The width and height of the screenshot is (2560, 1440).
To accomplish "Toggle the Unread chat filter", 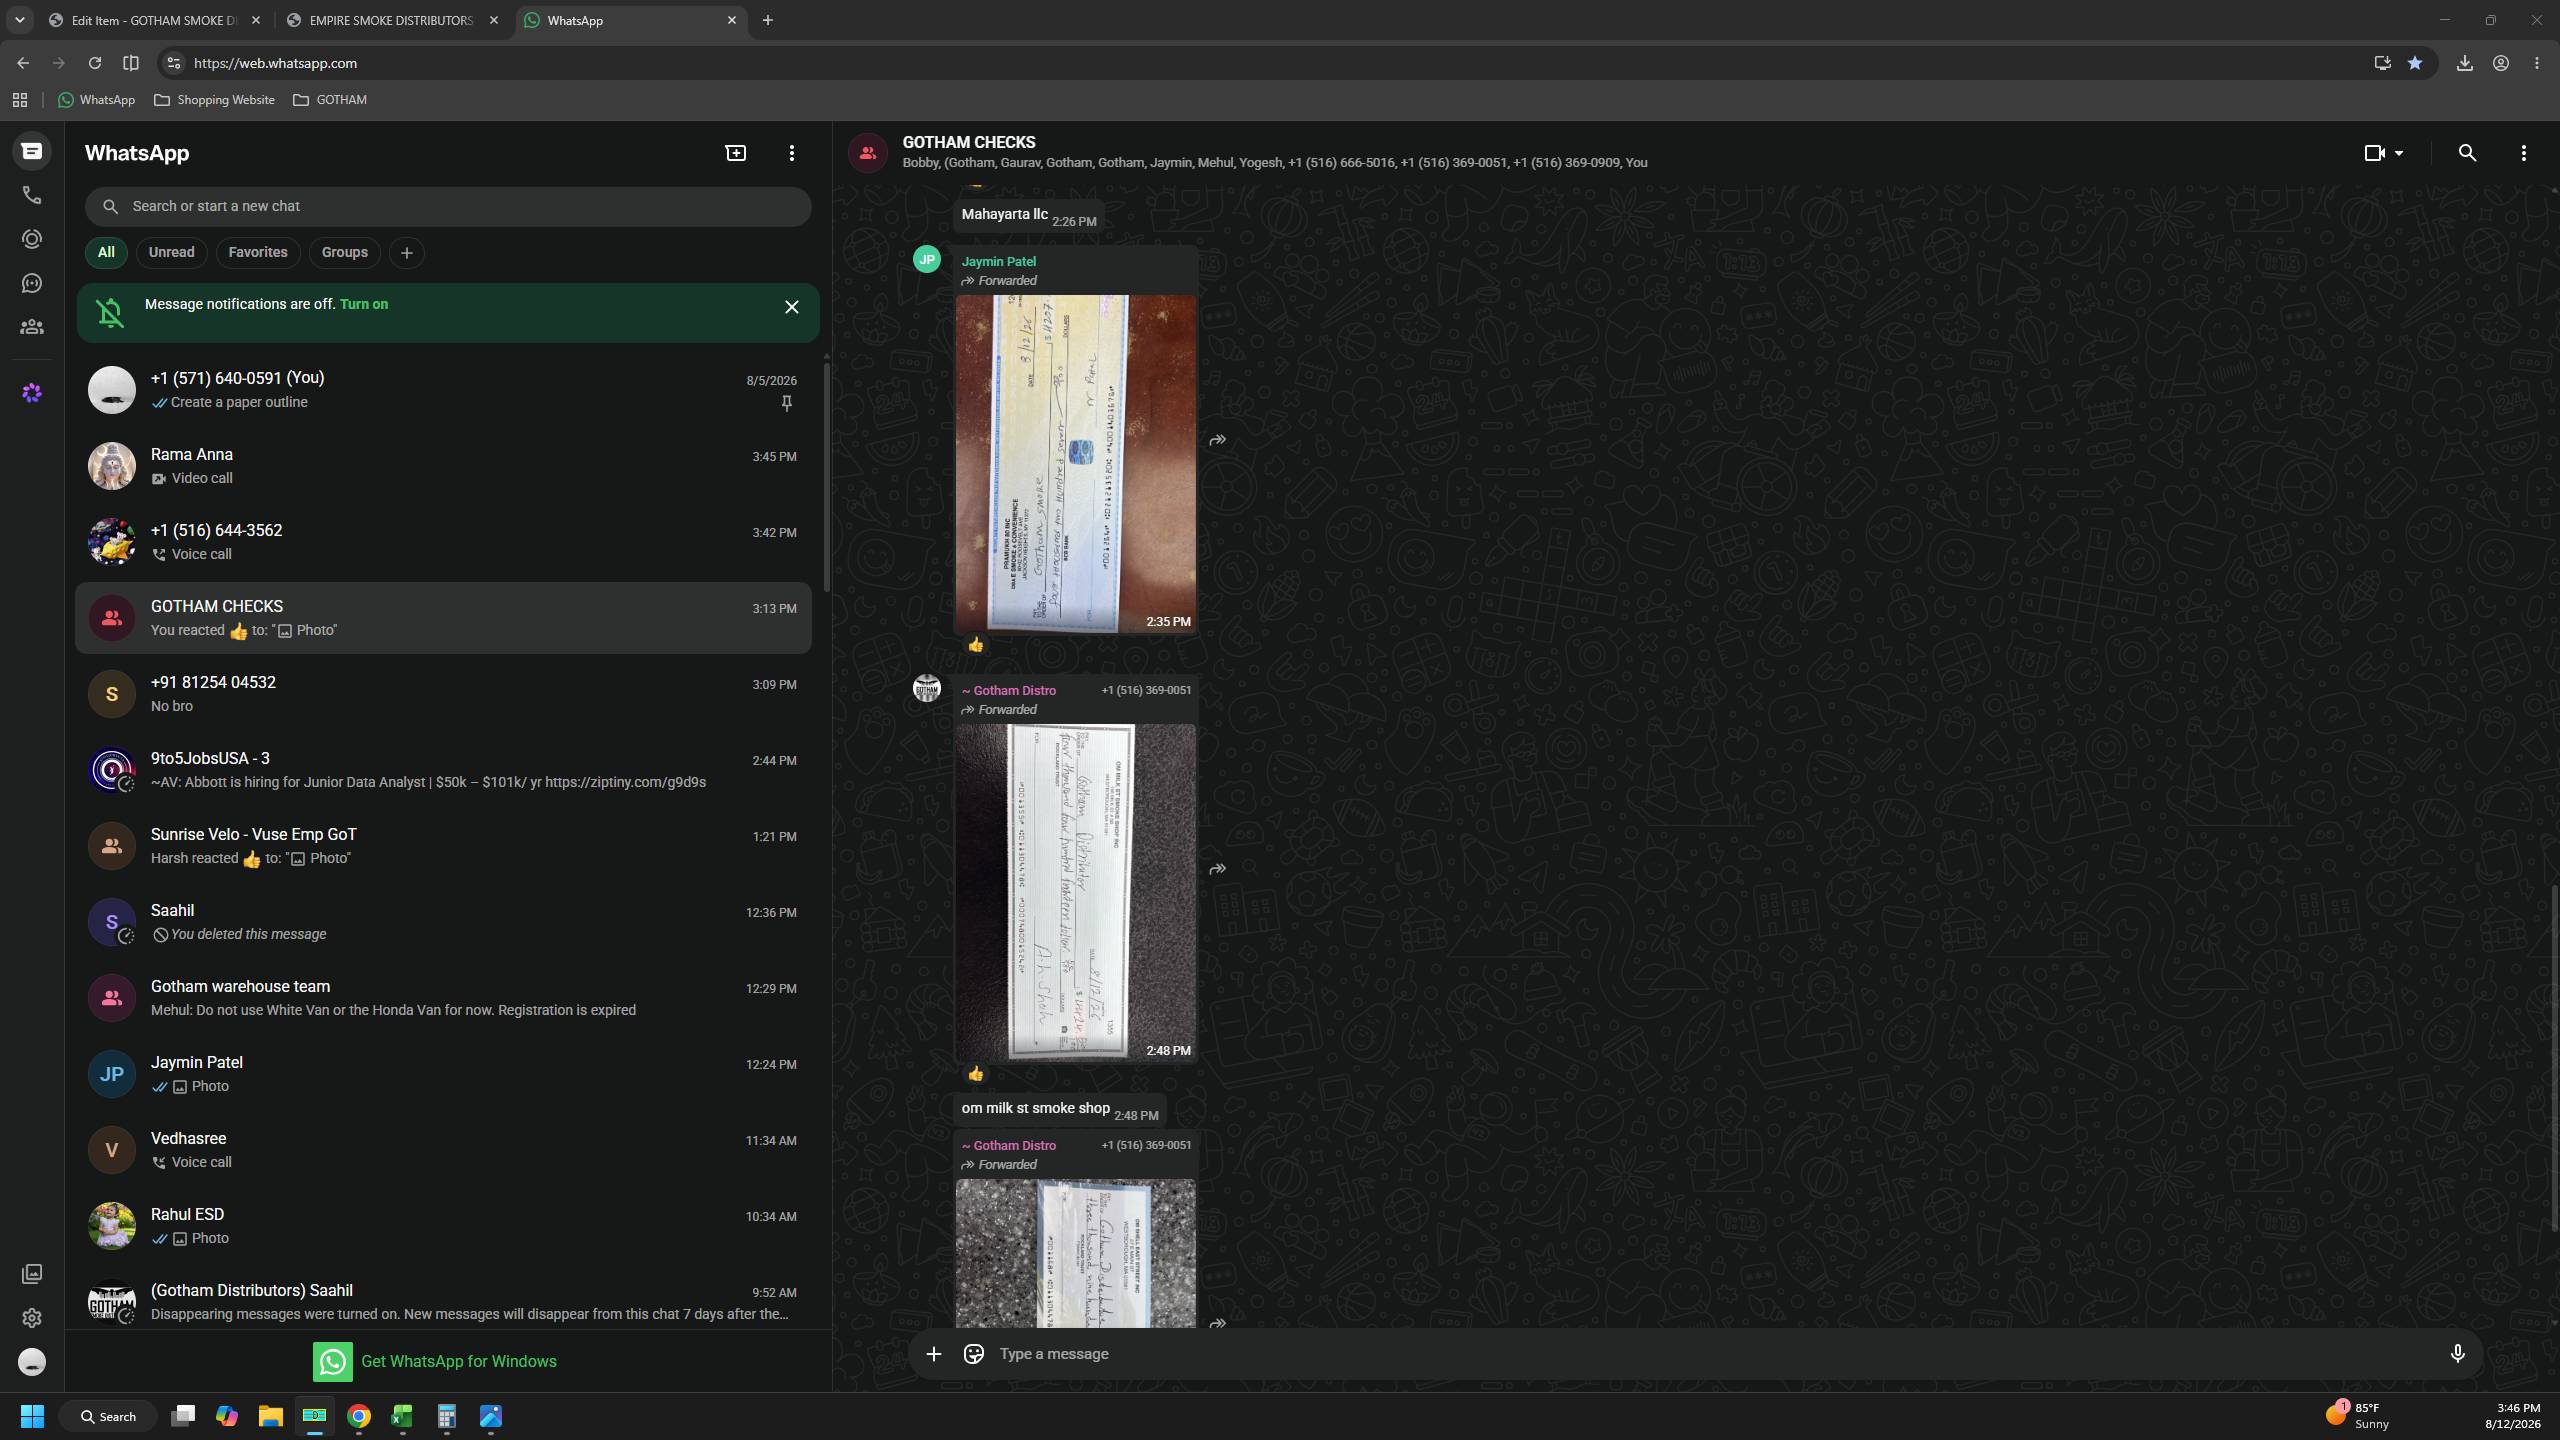I will (x=171, y=252).
